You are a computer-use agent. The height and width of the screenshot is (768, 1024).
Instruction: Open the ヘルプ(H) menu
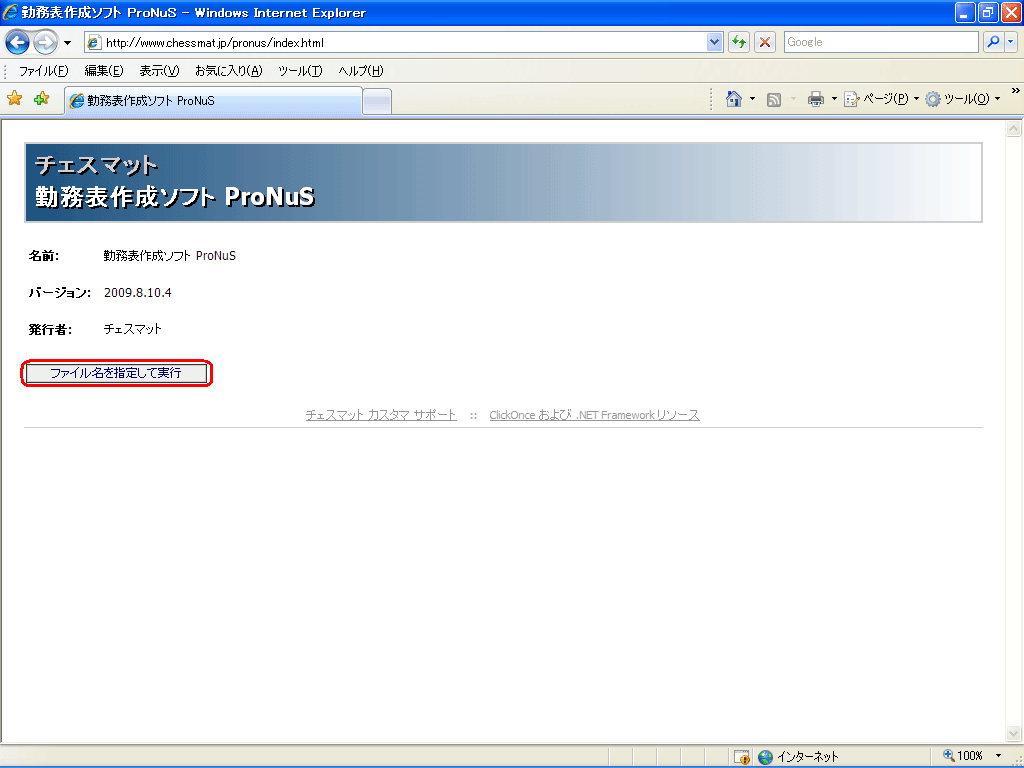360,71
